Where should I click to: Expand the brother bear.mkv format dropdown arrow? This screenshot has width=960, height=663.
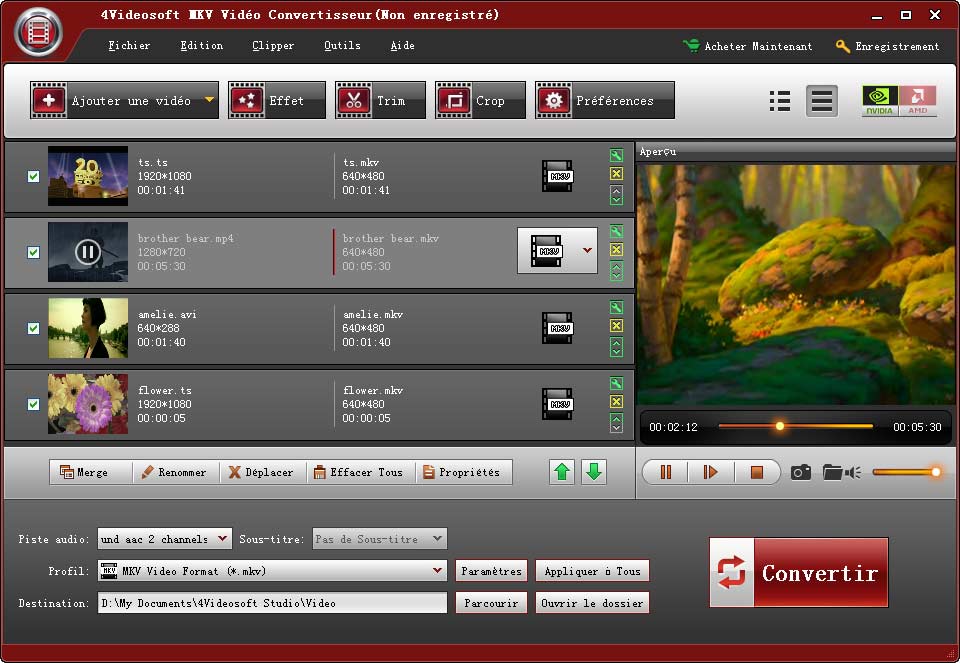coord(587,250)
